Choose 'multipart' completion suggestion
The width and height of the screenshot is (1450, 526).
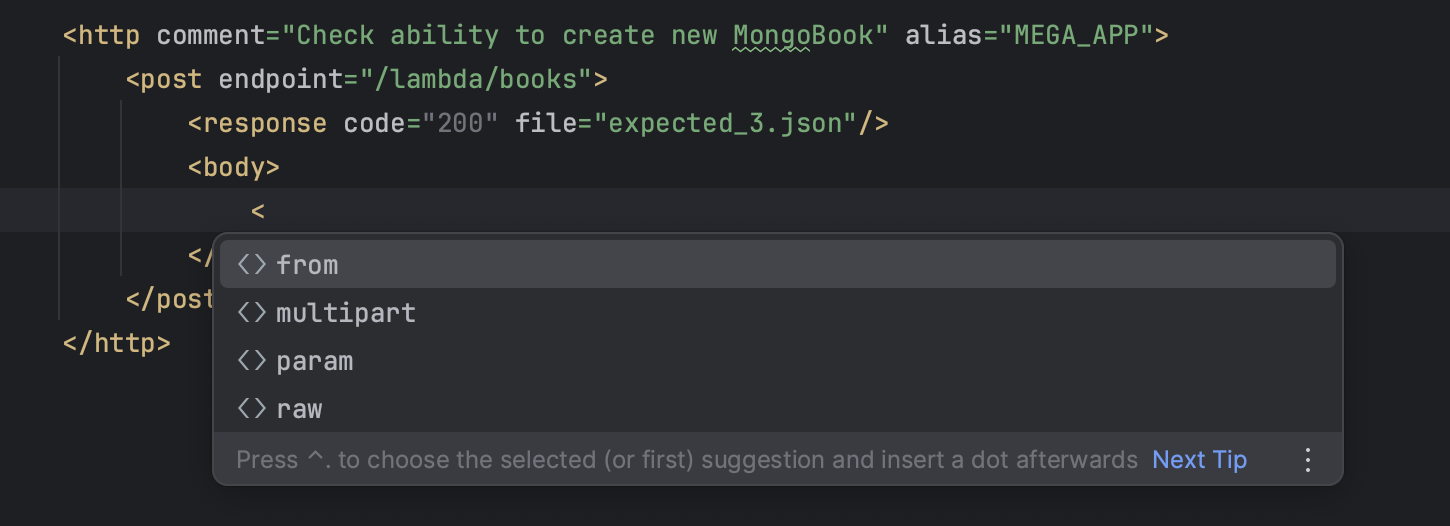[777, 312]
